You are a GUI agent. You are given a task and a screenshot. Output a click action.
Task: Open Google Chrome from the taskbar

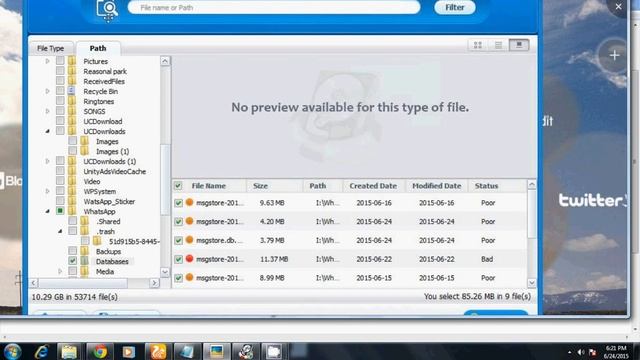(99, 351)
